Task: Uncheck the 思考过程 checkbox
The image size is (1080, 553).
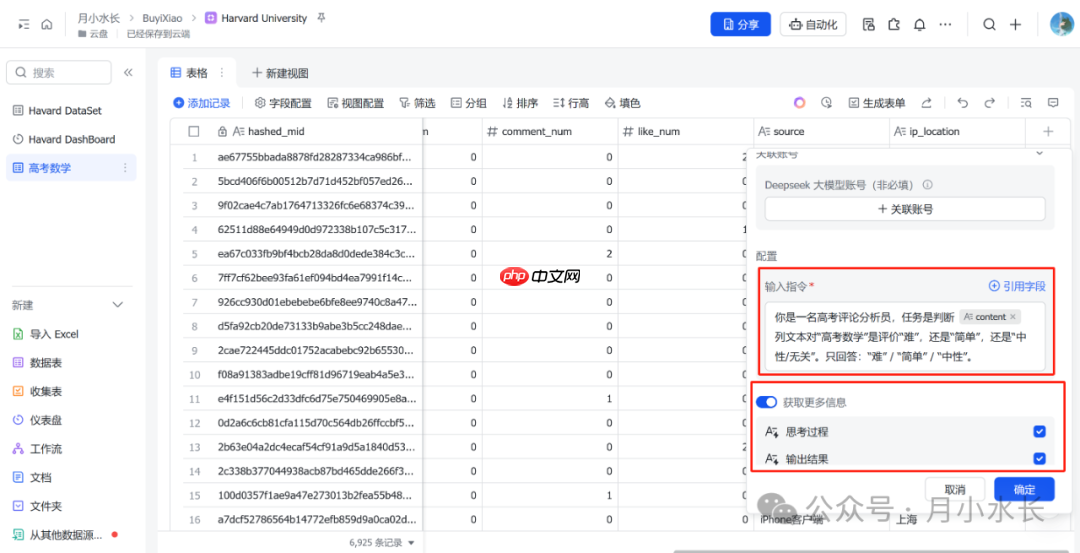Action: click(x=1040, y=432)
